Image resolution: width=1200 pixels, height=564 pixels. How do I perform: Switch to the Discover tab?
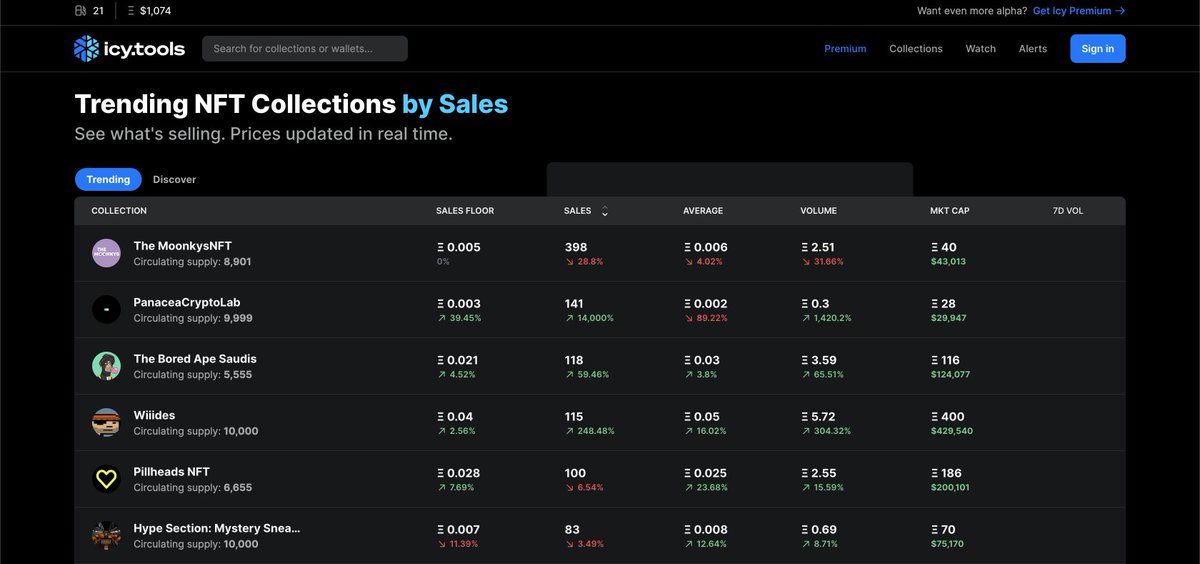174,180
